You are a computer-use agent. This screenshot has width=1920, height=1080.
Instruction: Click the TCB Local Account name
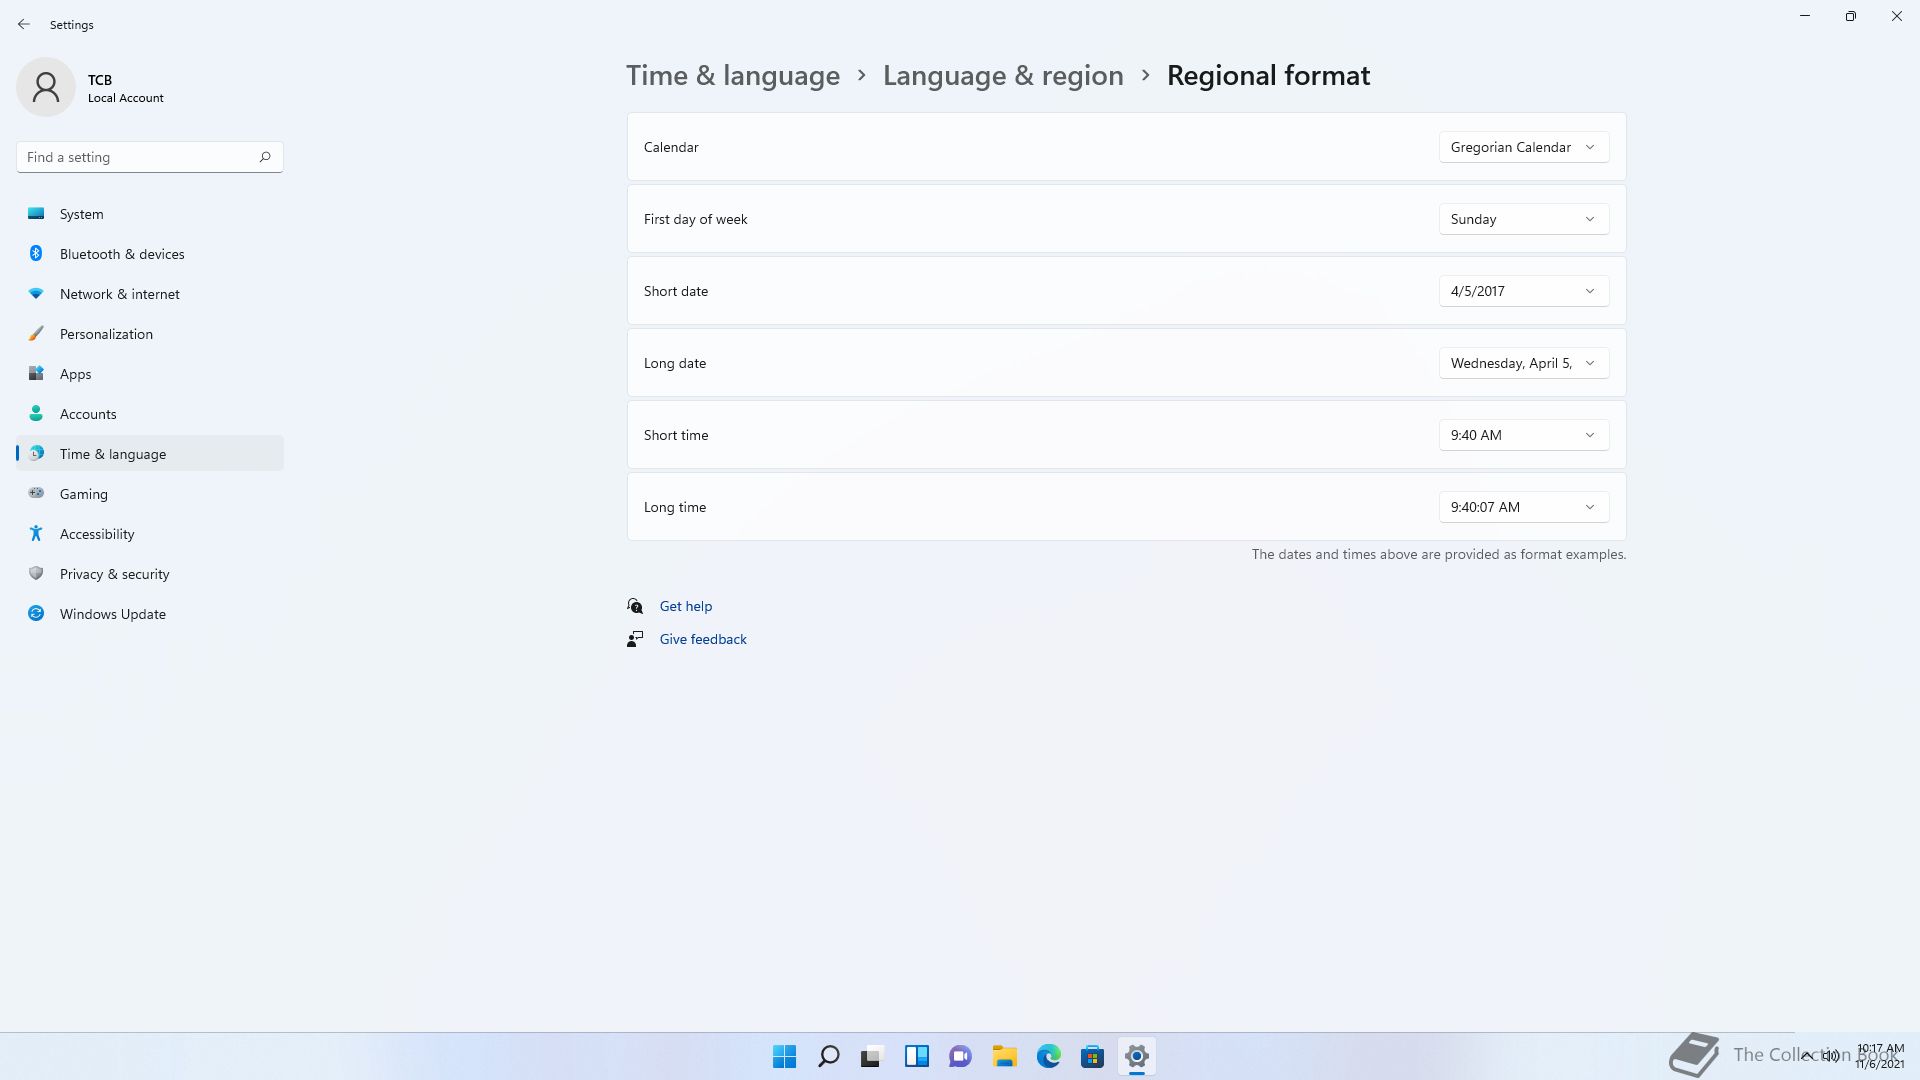(126, 88)
